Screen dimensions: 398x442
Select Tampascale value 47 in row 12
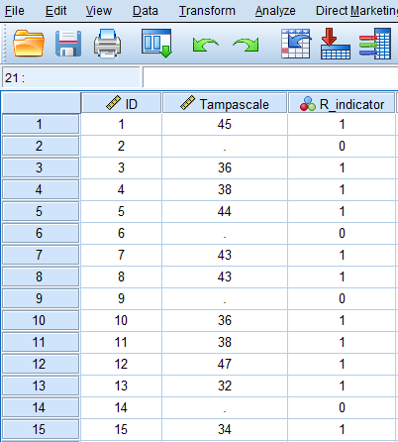[x=225, y=364]
